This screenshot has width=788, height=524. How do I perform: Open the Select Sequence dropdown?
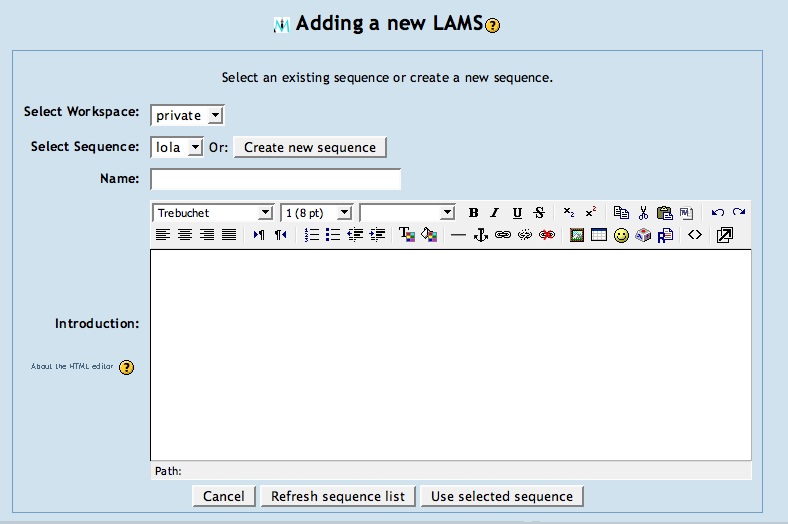[x=177, y=147]
